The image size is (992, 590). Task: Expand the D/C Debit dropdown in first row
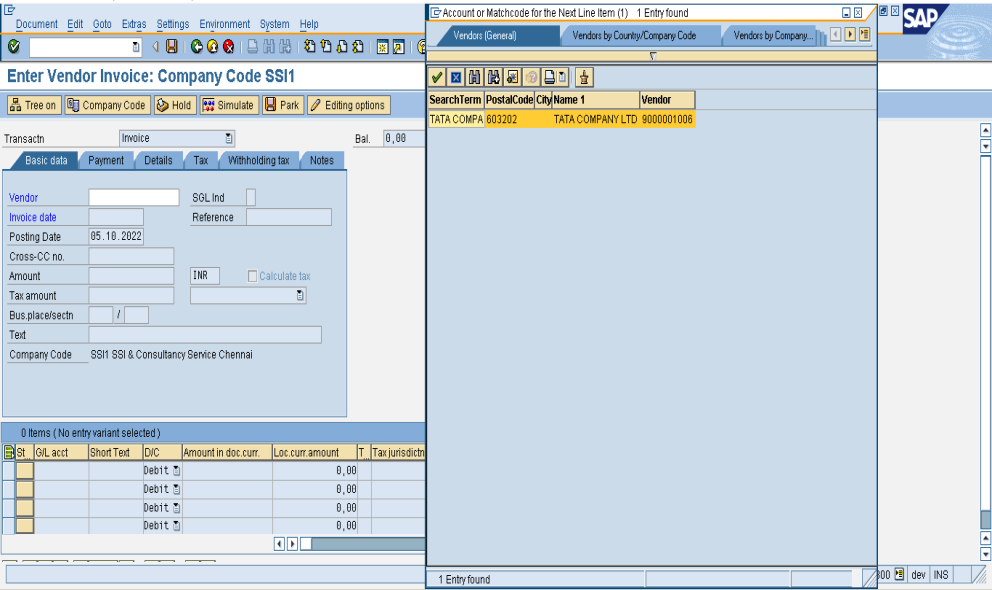pos(177,470)
